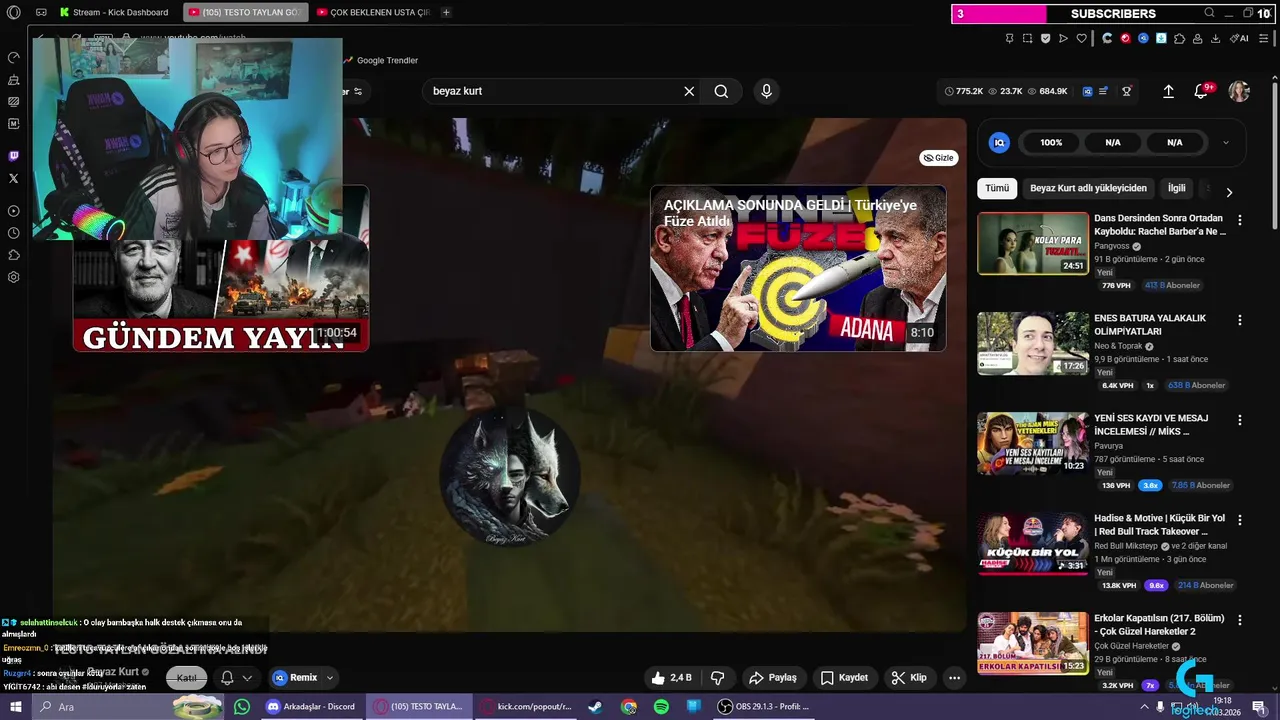
Task: Open more options for Dans Dersinden video
Action: point(1240,220)
